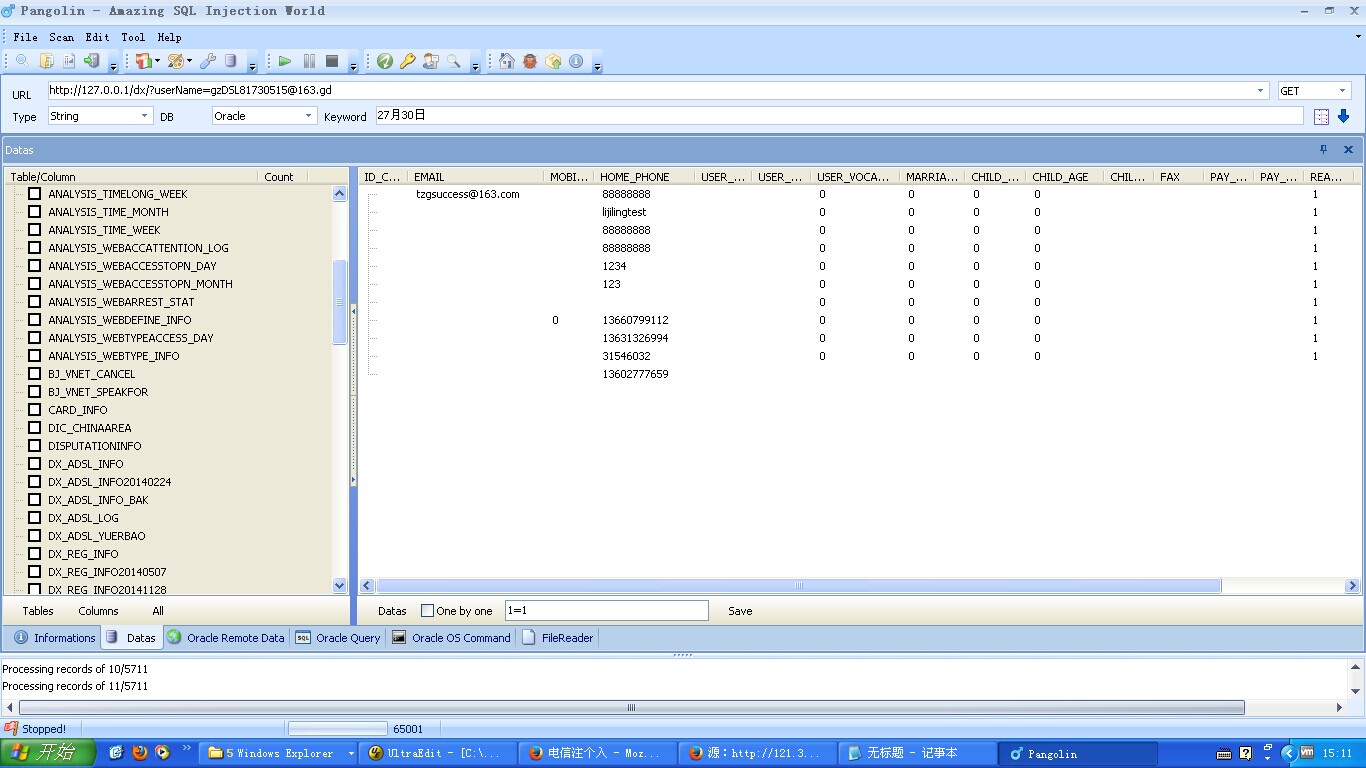1366x768 pixels.
Task: Enable the One by one checkbox
Action: [428, 611]
